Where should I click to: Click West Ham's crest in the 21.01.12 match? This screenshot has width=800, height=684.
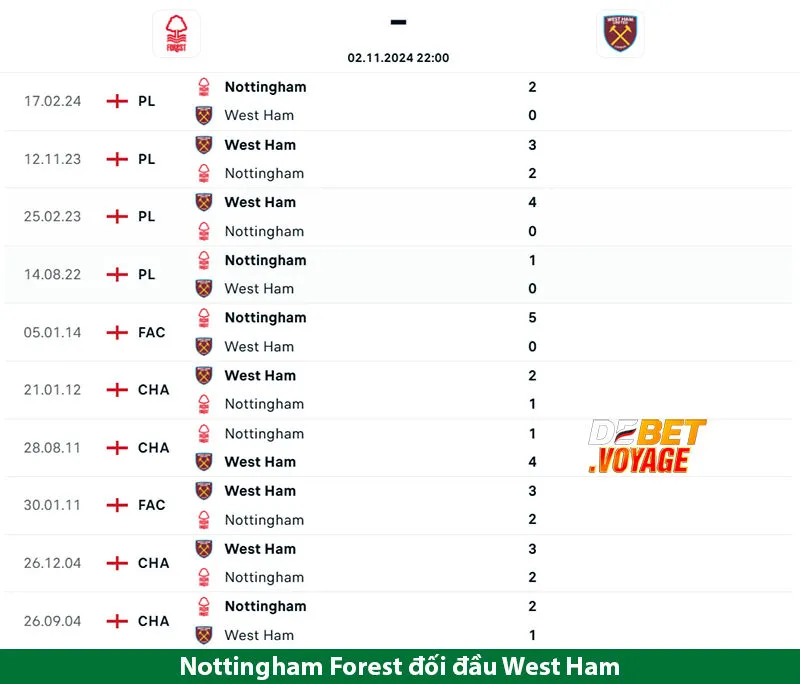(x=204, y=375)
